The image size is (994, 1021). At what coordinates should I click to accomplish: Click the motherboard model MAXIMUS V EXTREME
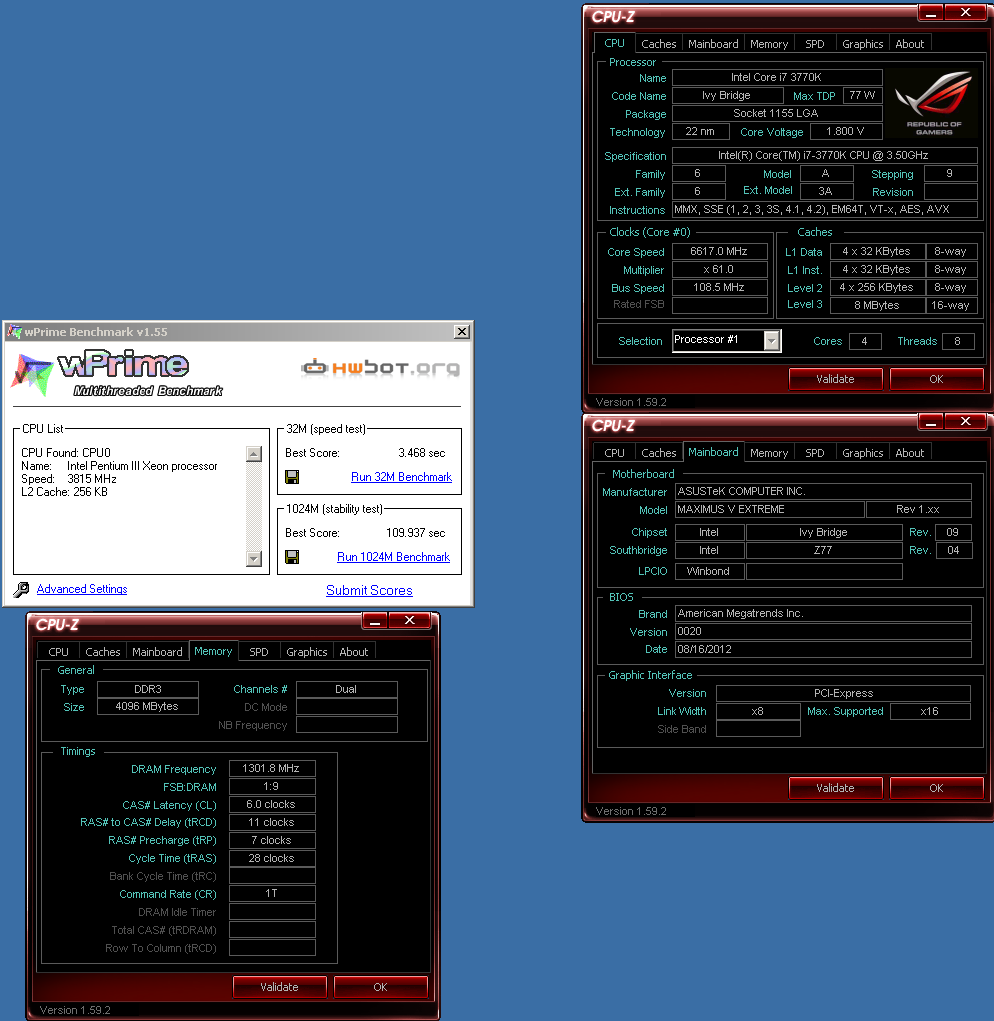tap(770, 509)
